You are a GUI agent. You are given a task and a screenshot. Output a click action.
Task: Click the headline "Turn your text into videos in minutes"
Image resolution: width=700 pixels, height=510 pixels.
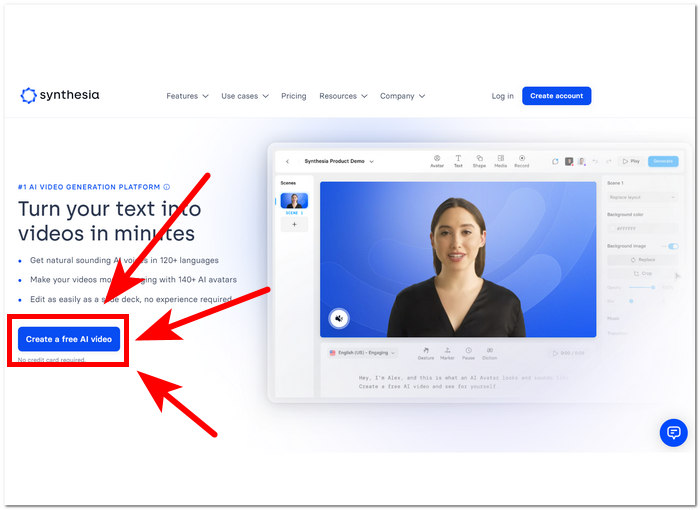109,221
